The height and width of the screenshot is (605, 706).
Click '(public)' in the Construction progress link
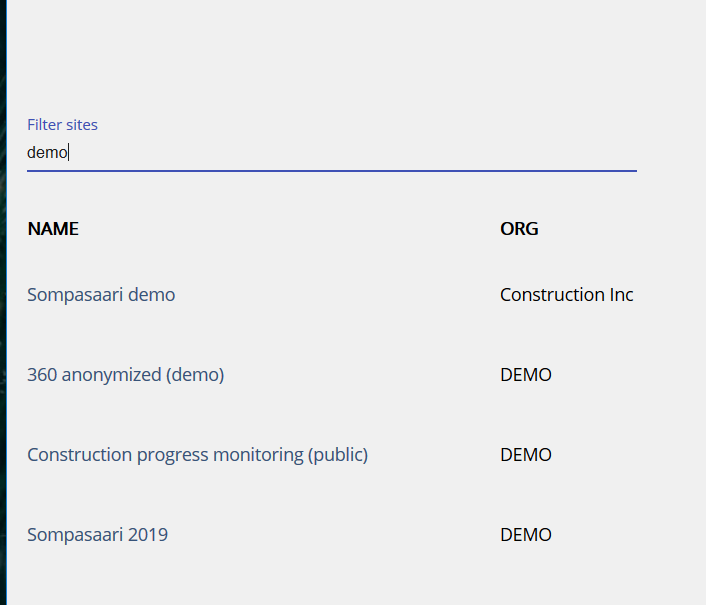click(x=338, y=455)
